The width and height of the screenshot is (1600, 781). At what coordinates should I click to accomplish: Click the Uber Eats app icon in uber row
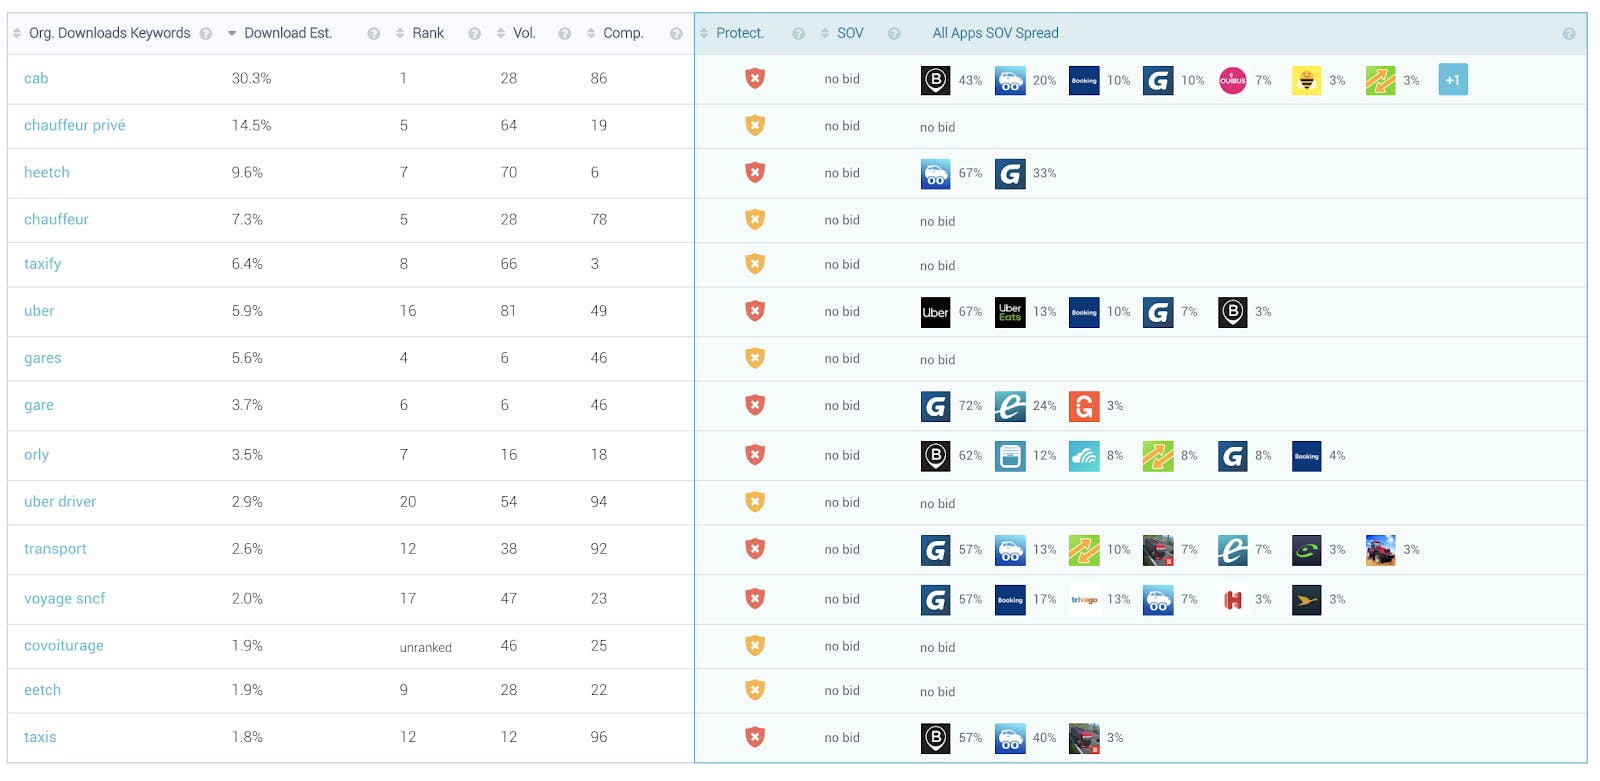(x=1010, y=312)
